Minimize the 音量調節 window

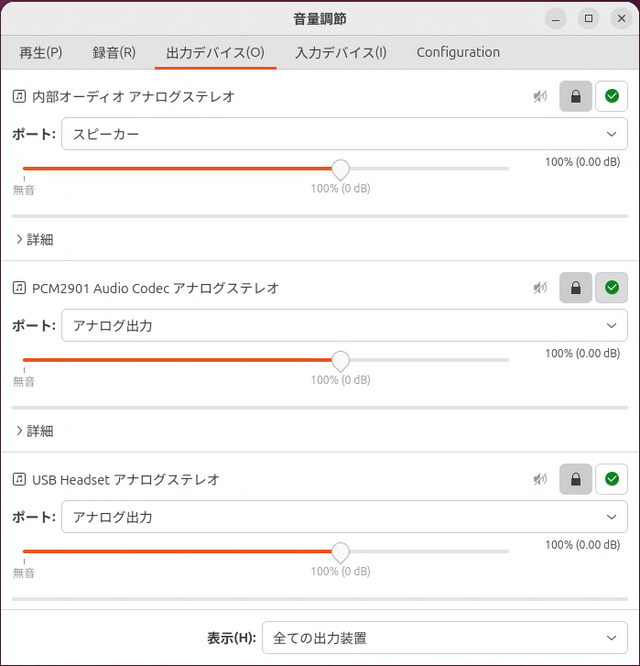(555, 19)
